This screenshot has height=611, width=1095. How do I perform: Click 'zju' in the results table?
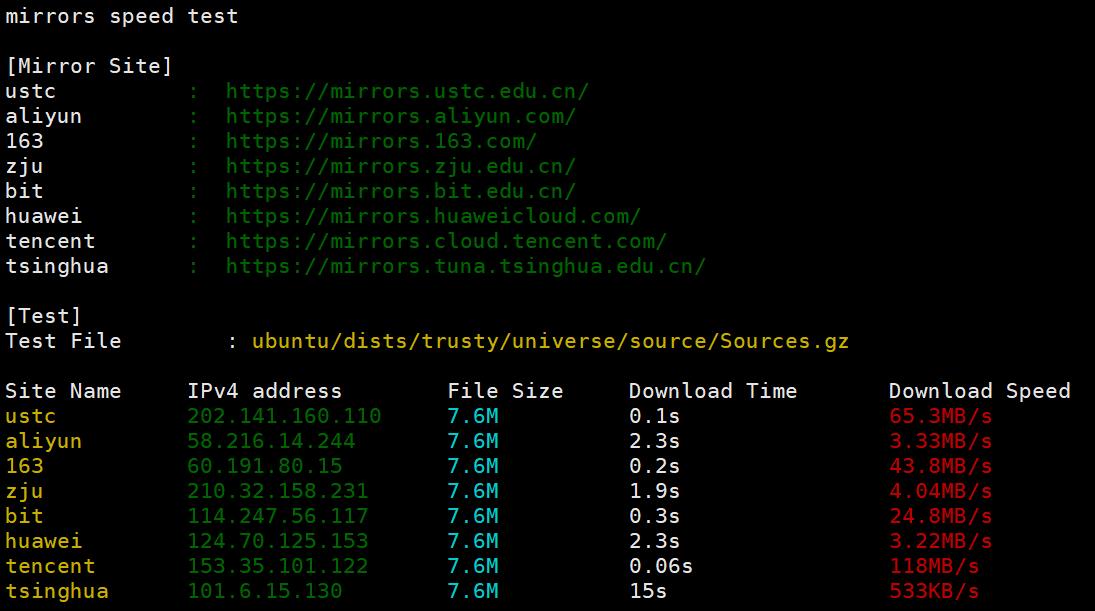tap(24, 492)
